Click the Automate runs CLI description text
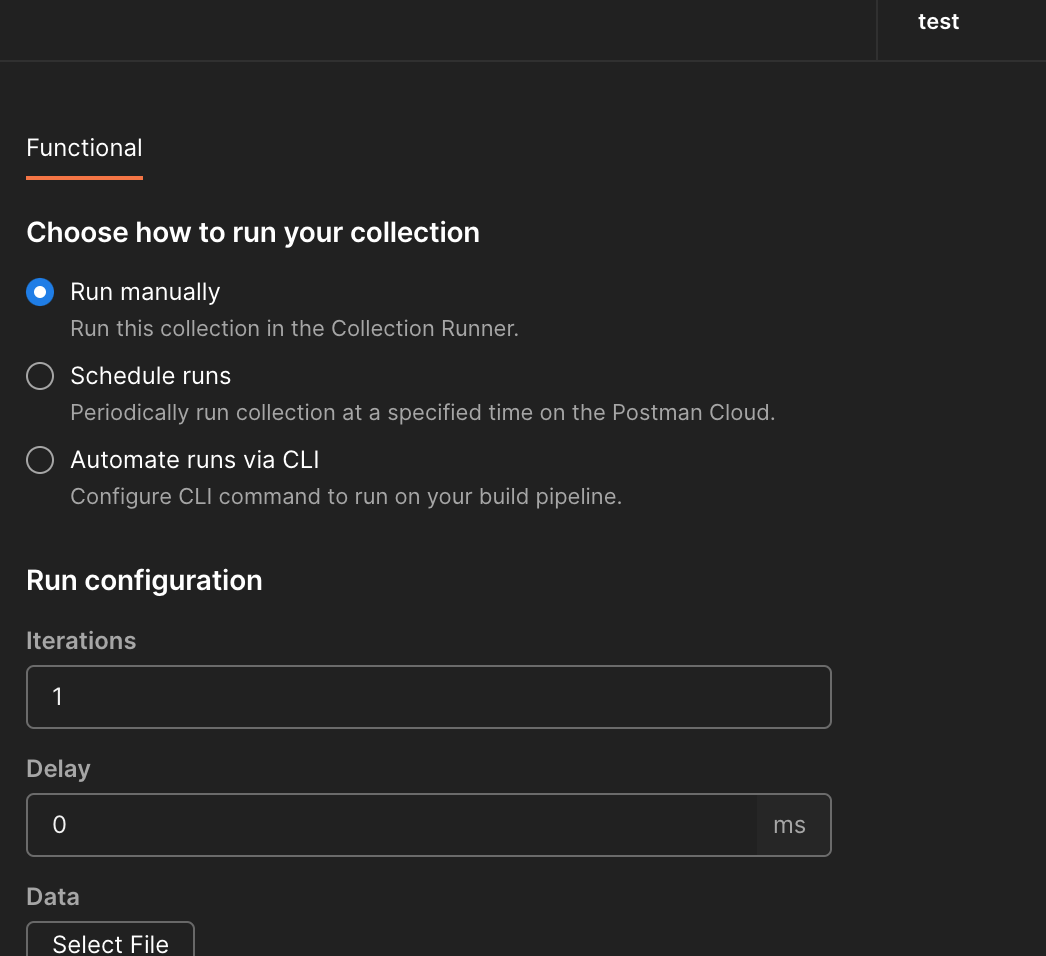 [345, 496]
